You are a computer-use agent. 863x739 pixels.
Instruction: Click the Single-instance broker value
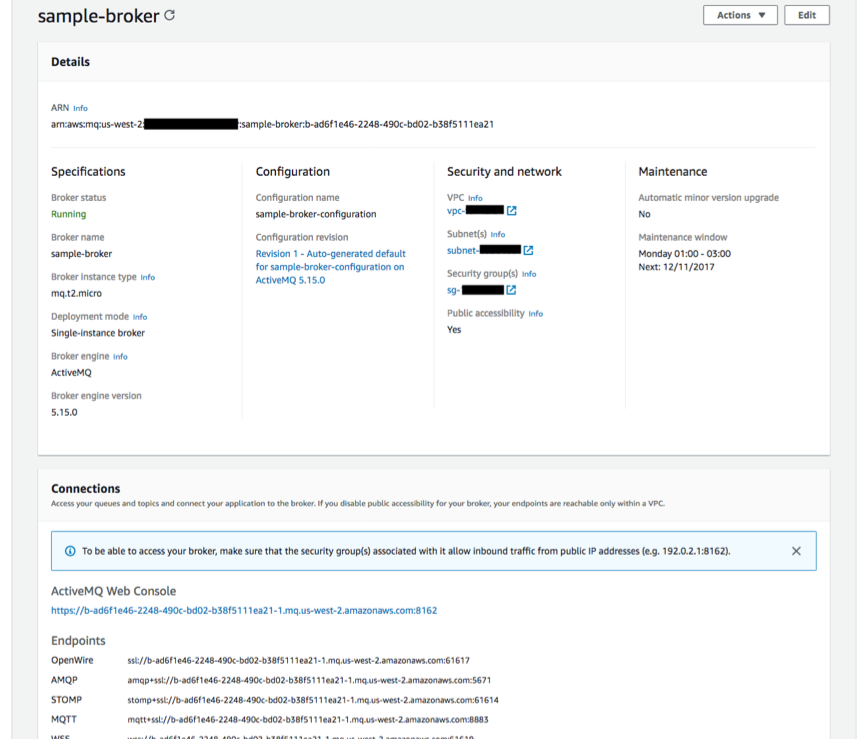click(x=98, y=333)
